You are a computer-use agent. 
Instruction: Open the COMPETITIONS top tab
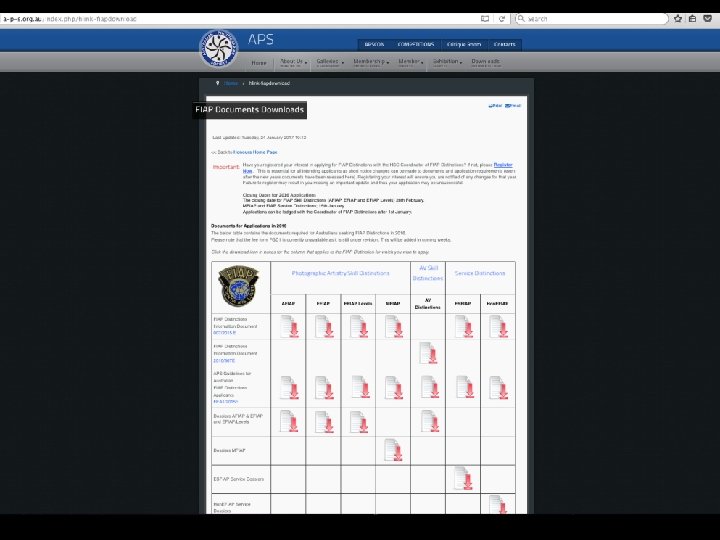416,45
